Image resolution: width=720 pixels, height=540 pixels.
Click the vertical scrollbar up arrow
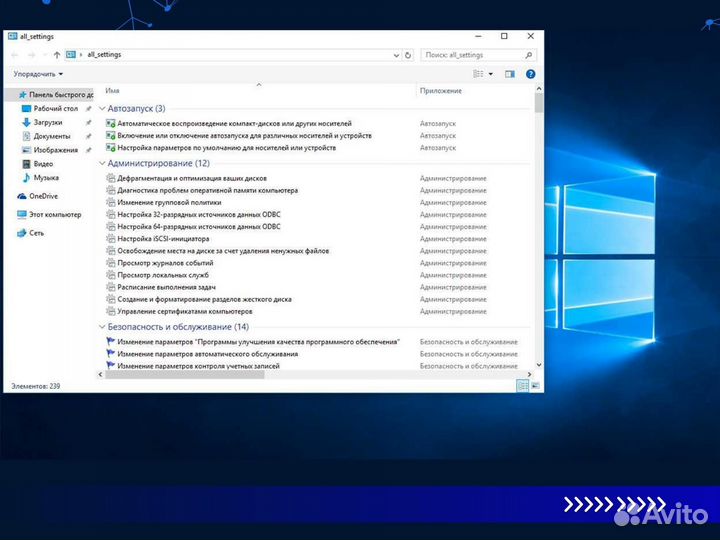(539, 89)
